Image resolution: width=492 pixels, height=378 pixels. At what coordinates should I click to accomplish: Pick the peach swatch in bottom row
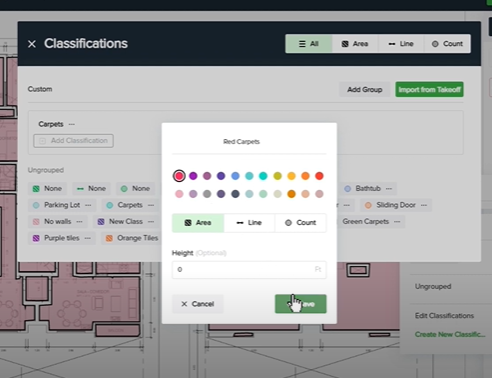tap(305, 194)
